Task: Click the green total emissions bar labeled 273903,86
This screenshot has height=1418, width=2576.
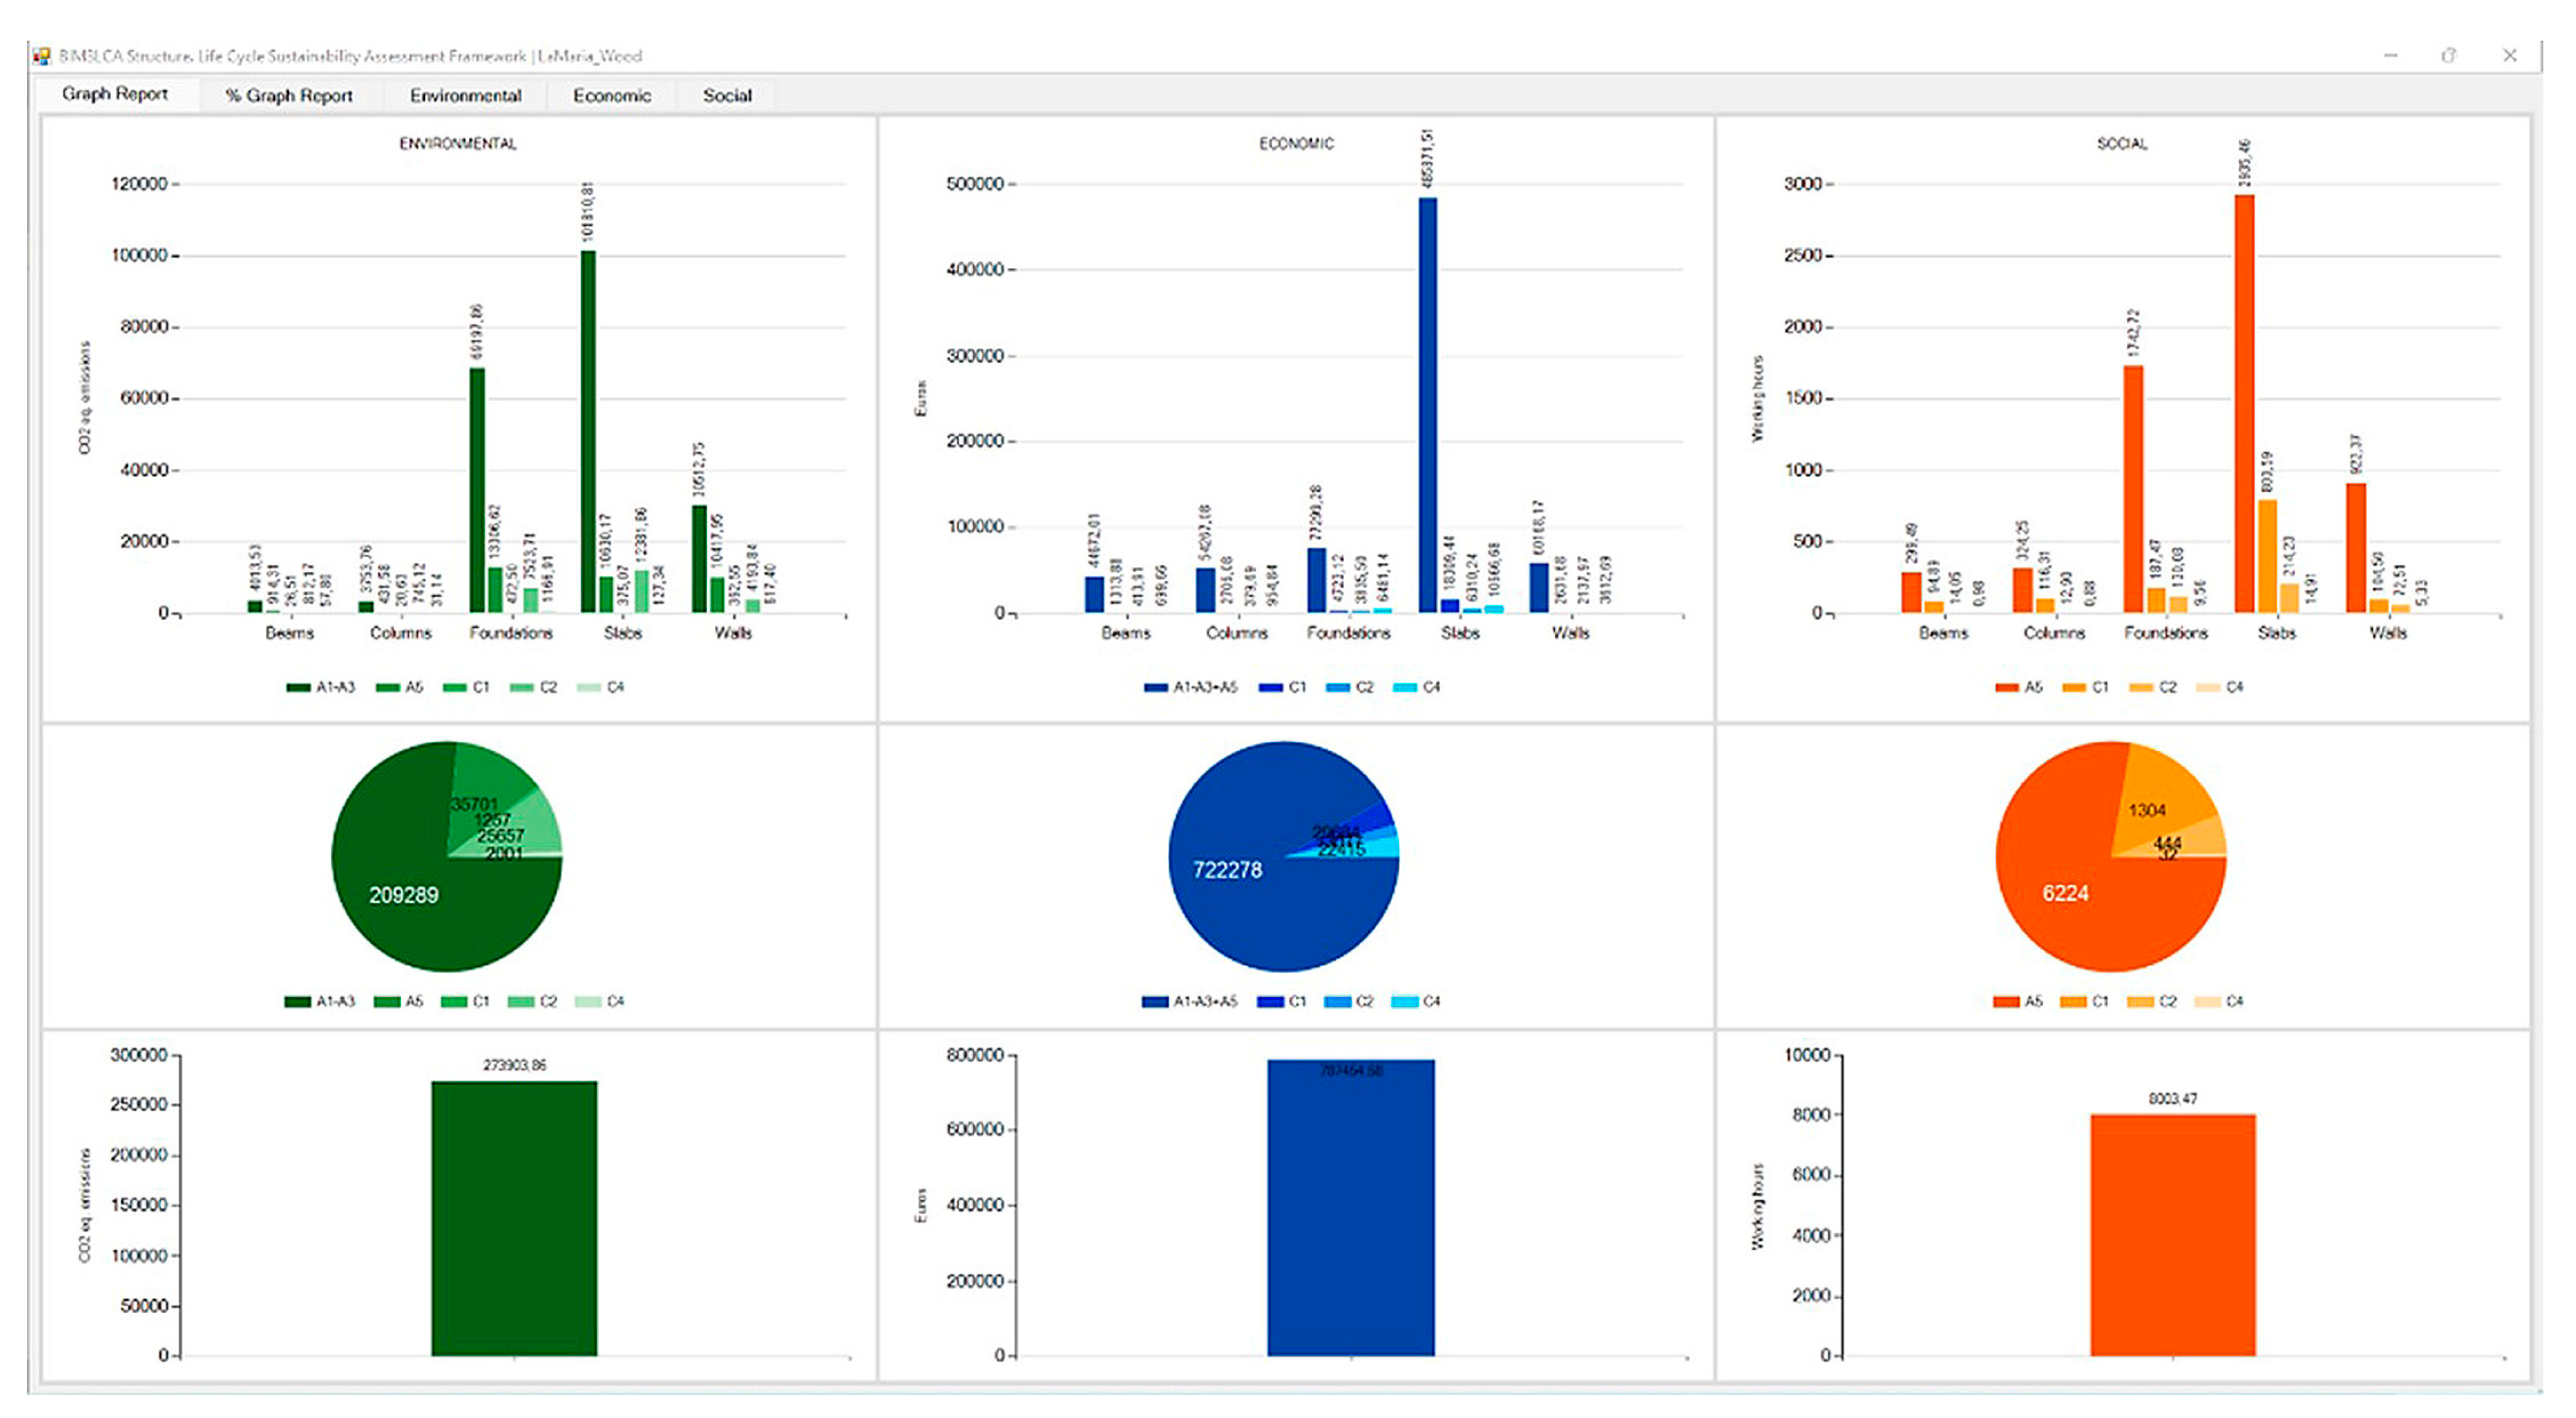Action: (x=514, y=1218)
